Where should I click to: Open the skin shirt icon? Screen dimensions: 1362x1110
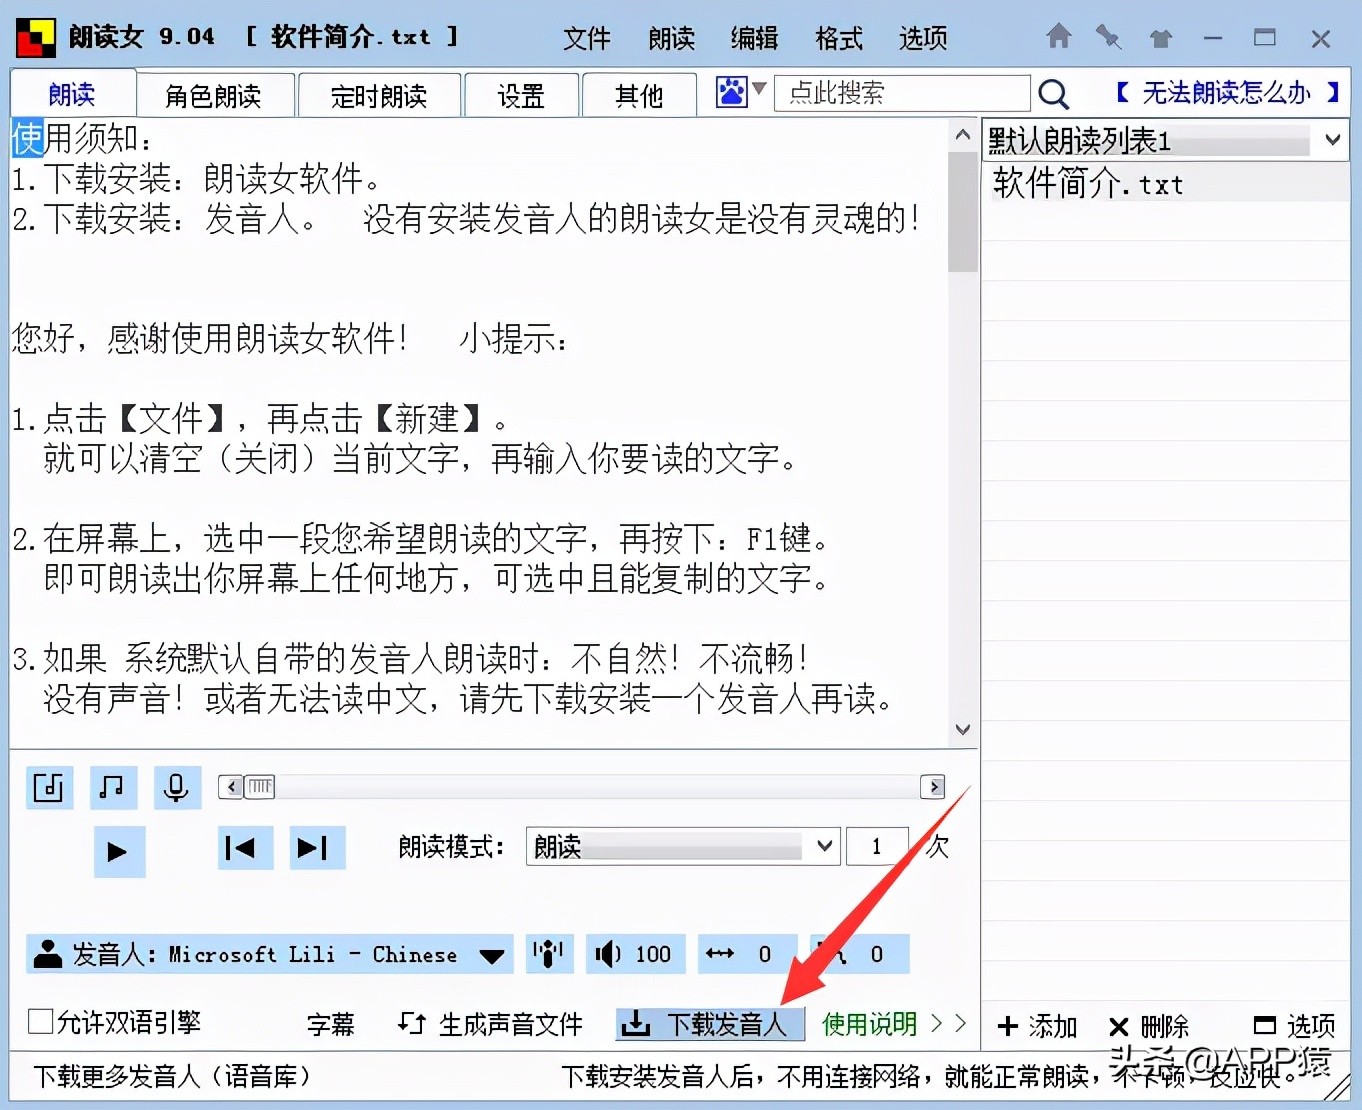tap(1160, 38)
